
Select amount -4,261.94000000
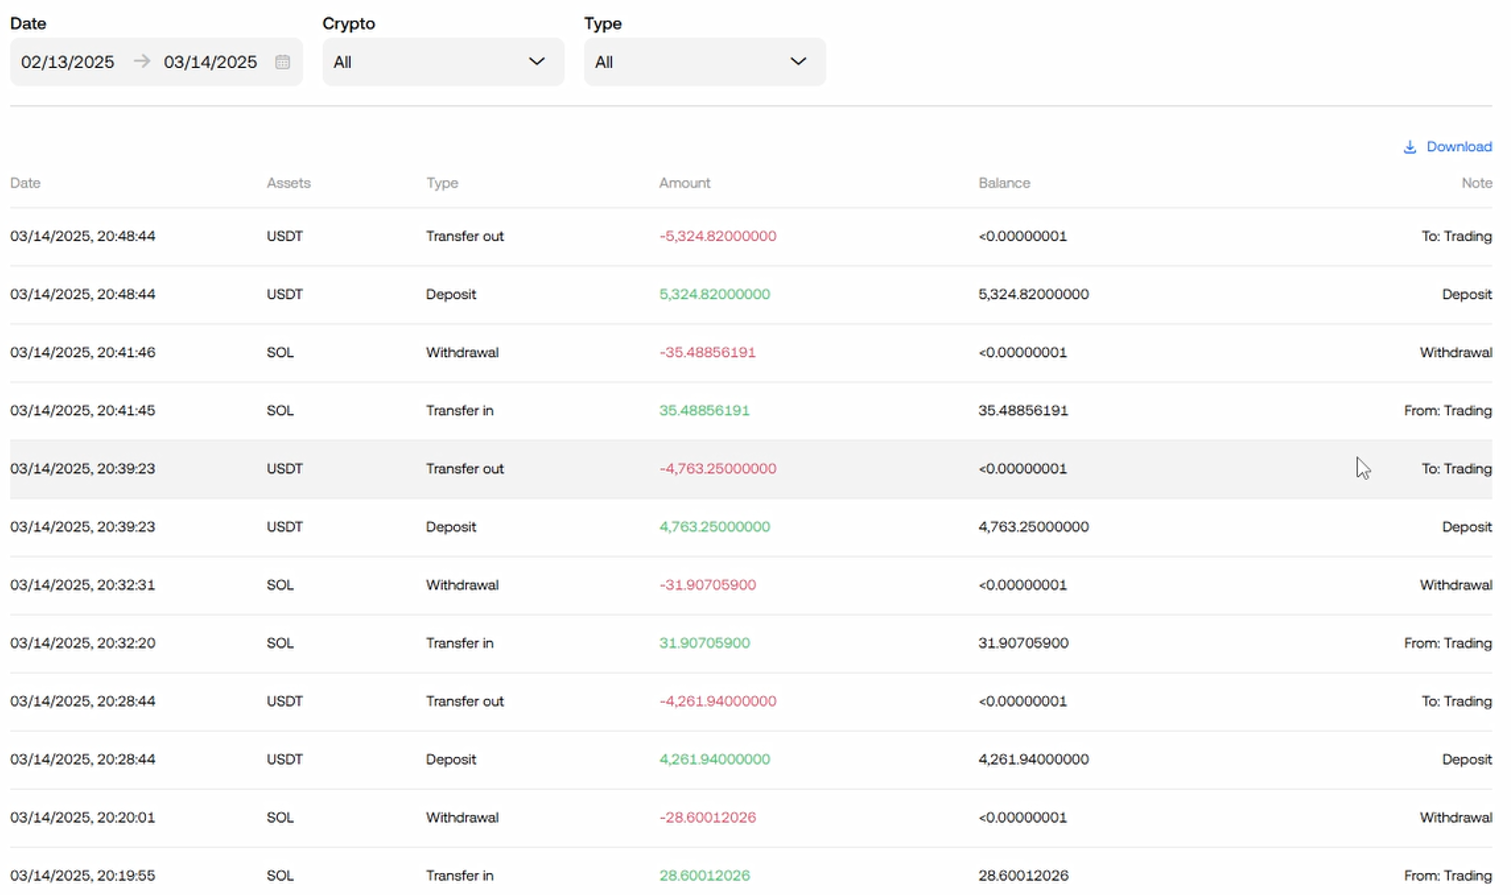[718, 701]
